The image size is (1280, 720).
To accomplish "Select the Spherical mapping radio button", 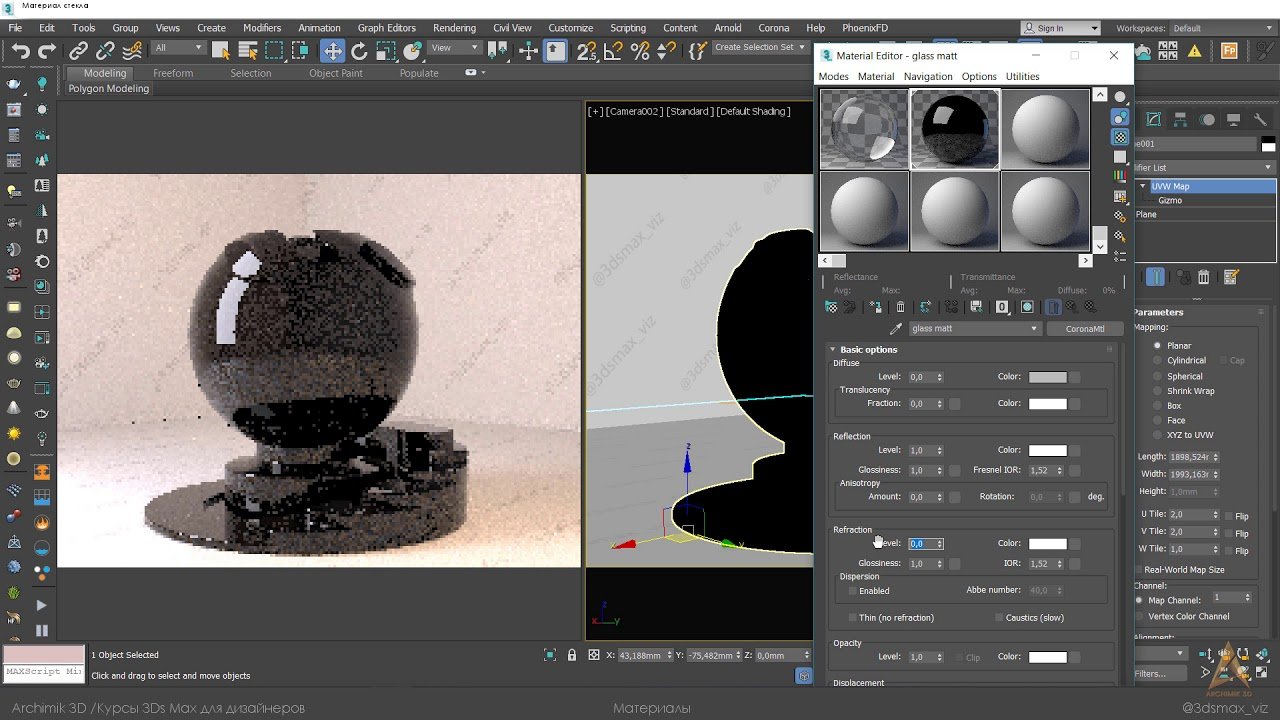I will pos(1158,377).
